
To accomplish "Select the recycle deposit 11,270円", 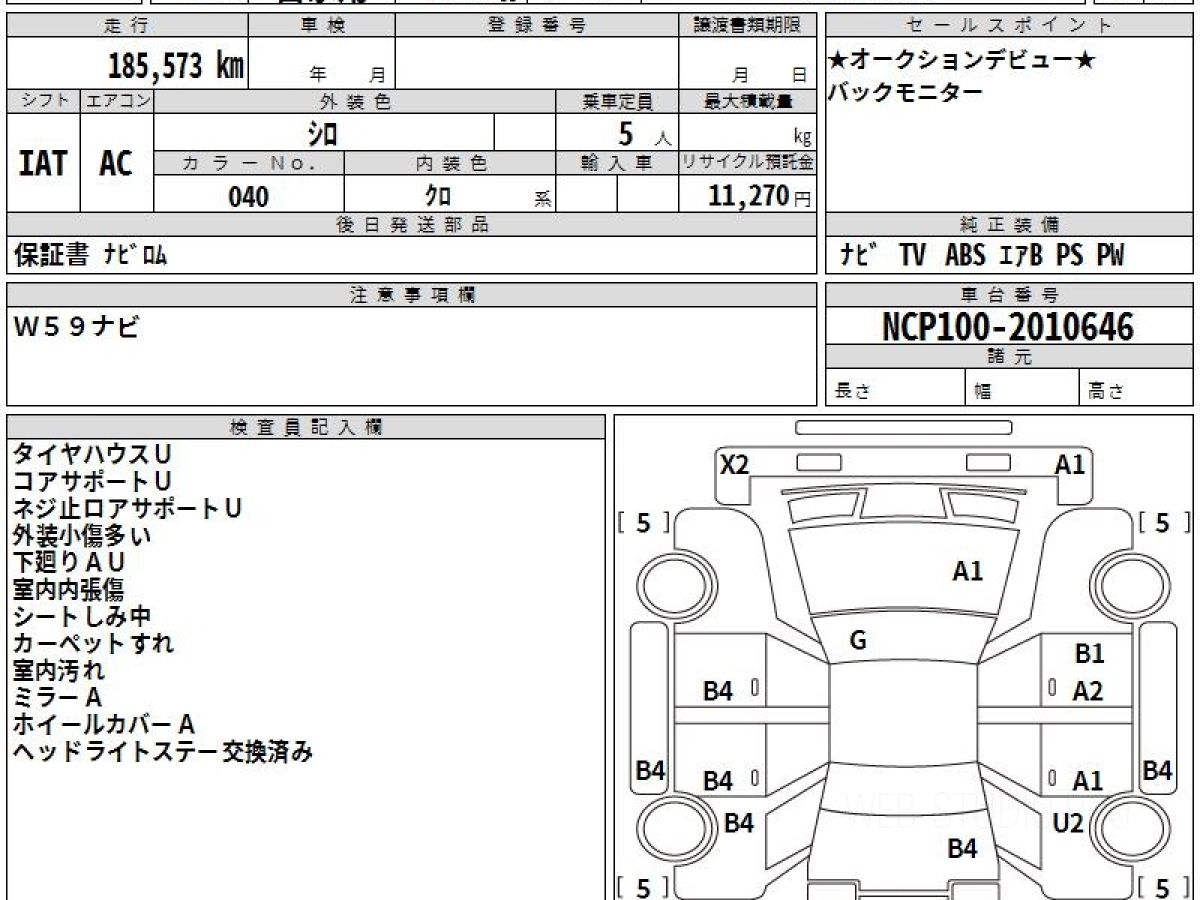I will 759,196.
